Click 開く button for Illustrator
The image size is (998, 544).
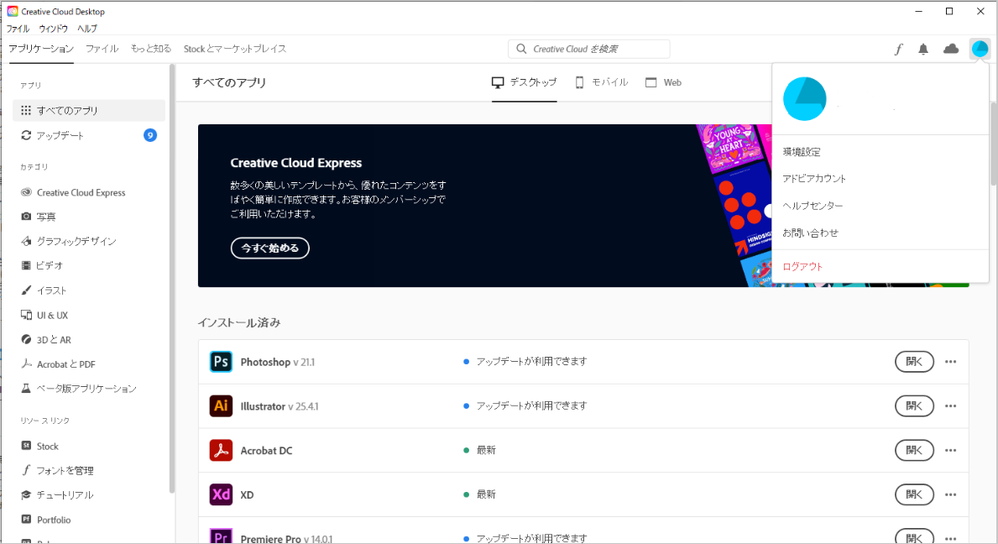[914, 406]
